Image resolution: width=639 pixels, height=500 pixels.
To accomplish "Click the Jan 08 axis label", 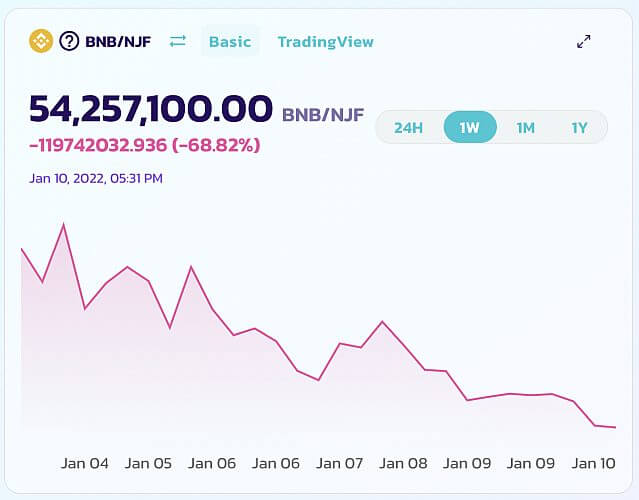I will point(403,463).
